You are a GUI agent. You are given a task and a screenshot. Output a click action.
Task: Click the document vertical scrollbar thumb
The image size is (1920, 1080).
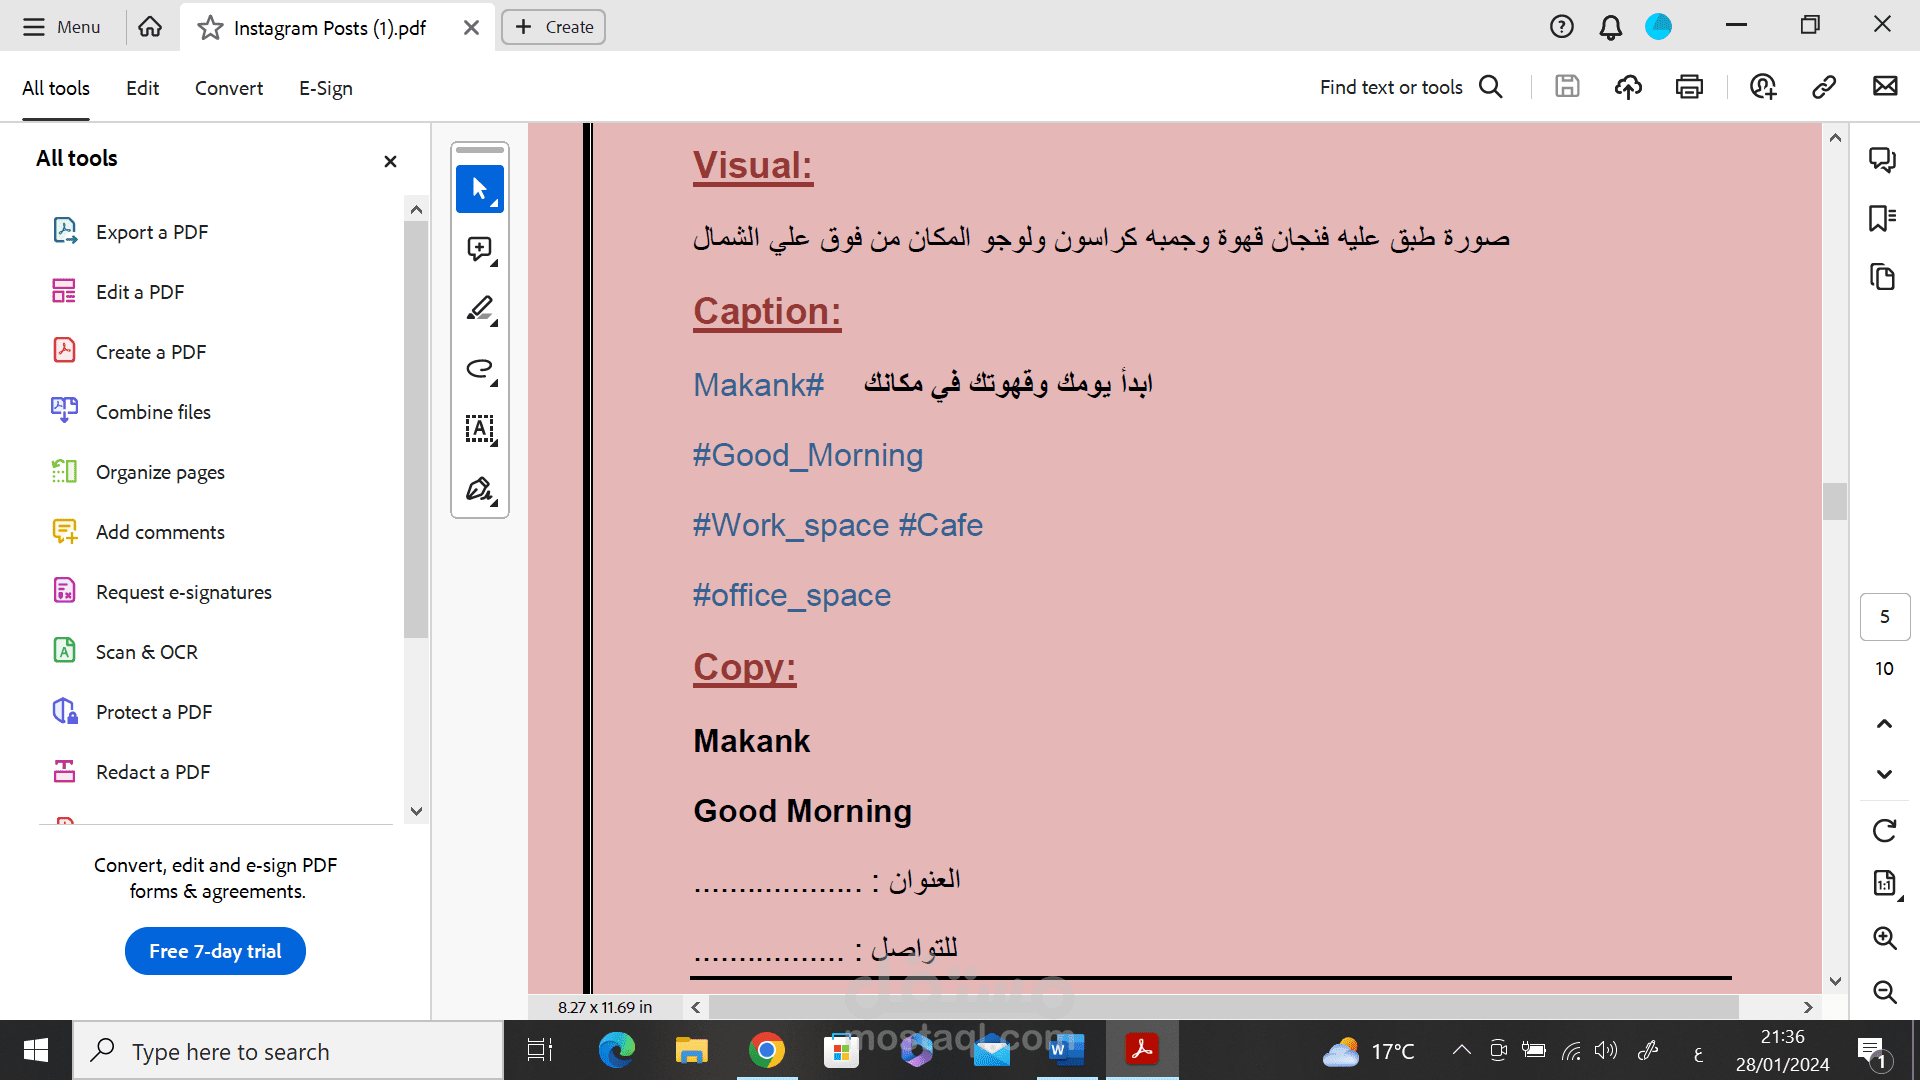[1835, 501]
